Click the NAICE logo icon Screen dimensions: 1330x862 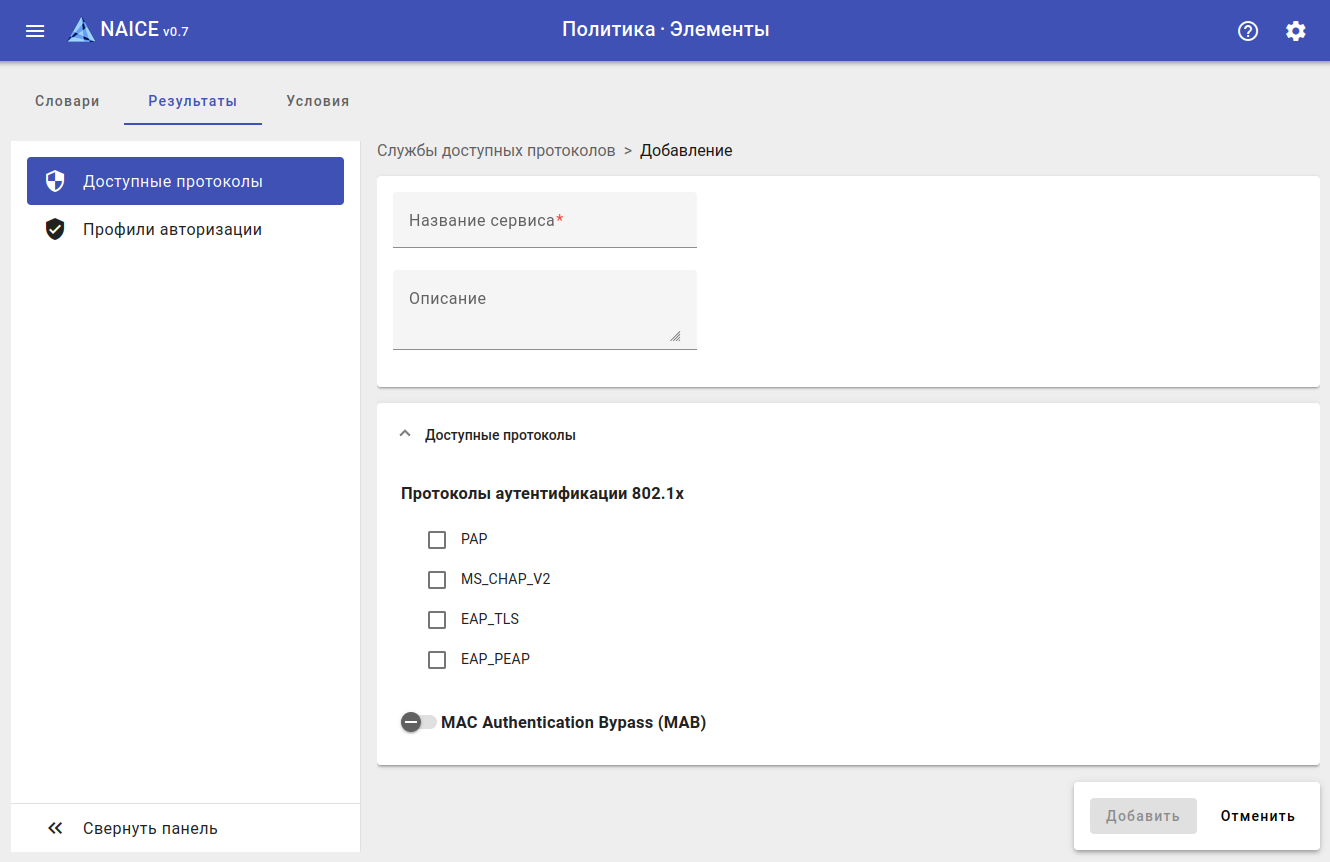click(x=81, y=30)
